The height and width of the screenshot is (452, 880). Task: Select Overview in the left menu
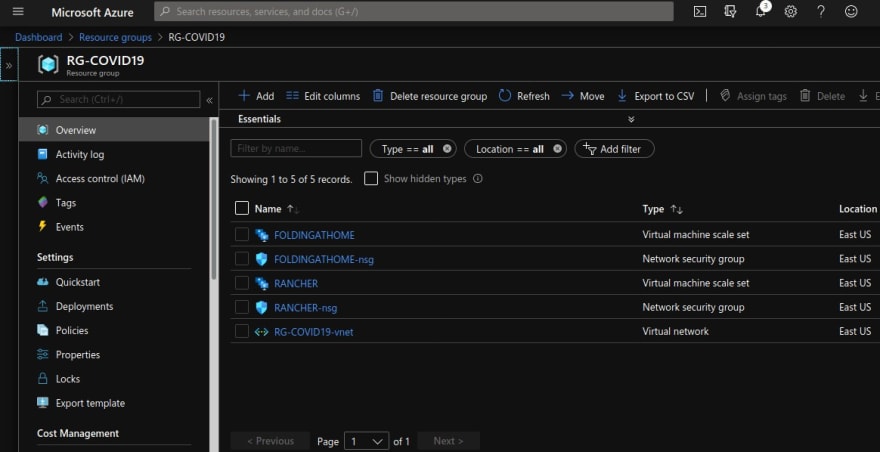pyautogui.click(x=114, y=130)
